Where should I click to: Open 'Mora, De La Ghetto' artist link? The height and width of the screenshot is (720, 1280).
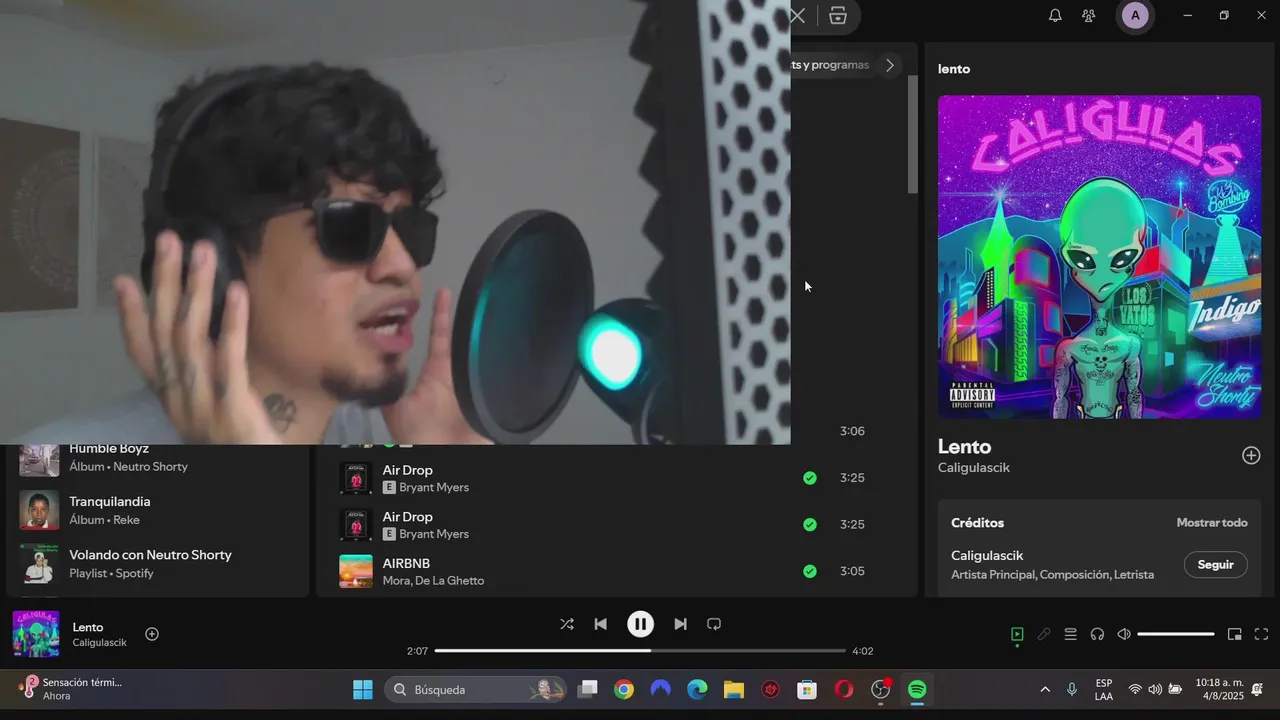pos(433,581)
